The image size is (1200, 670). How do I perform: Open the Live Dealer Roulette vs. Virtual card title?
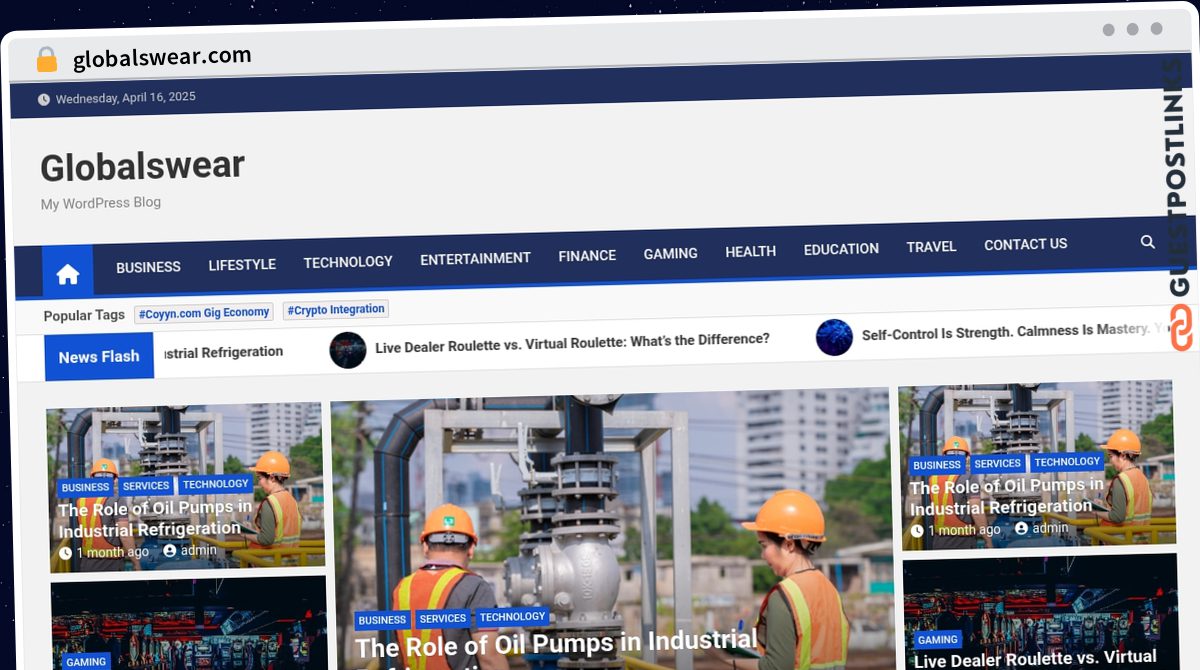point(1035,659)
